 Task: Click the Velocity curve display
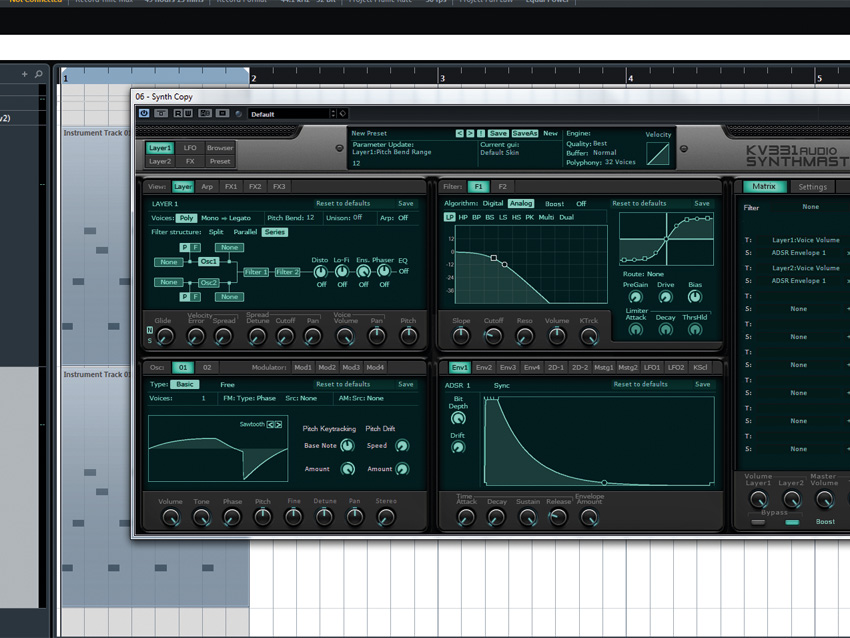658,153
